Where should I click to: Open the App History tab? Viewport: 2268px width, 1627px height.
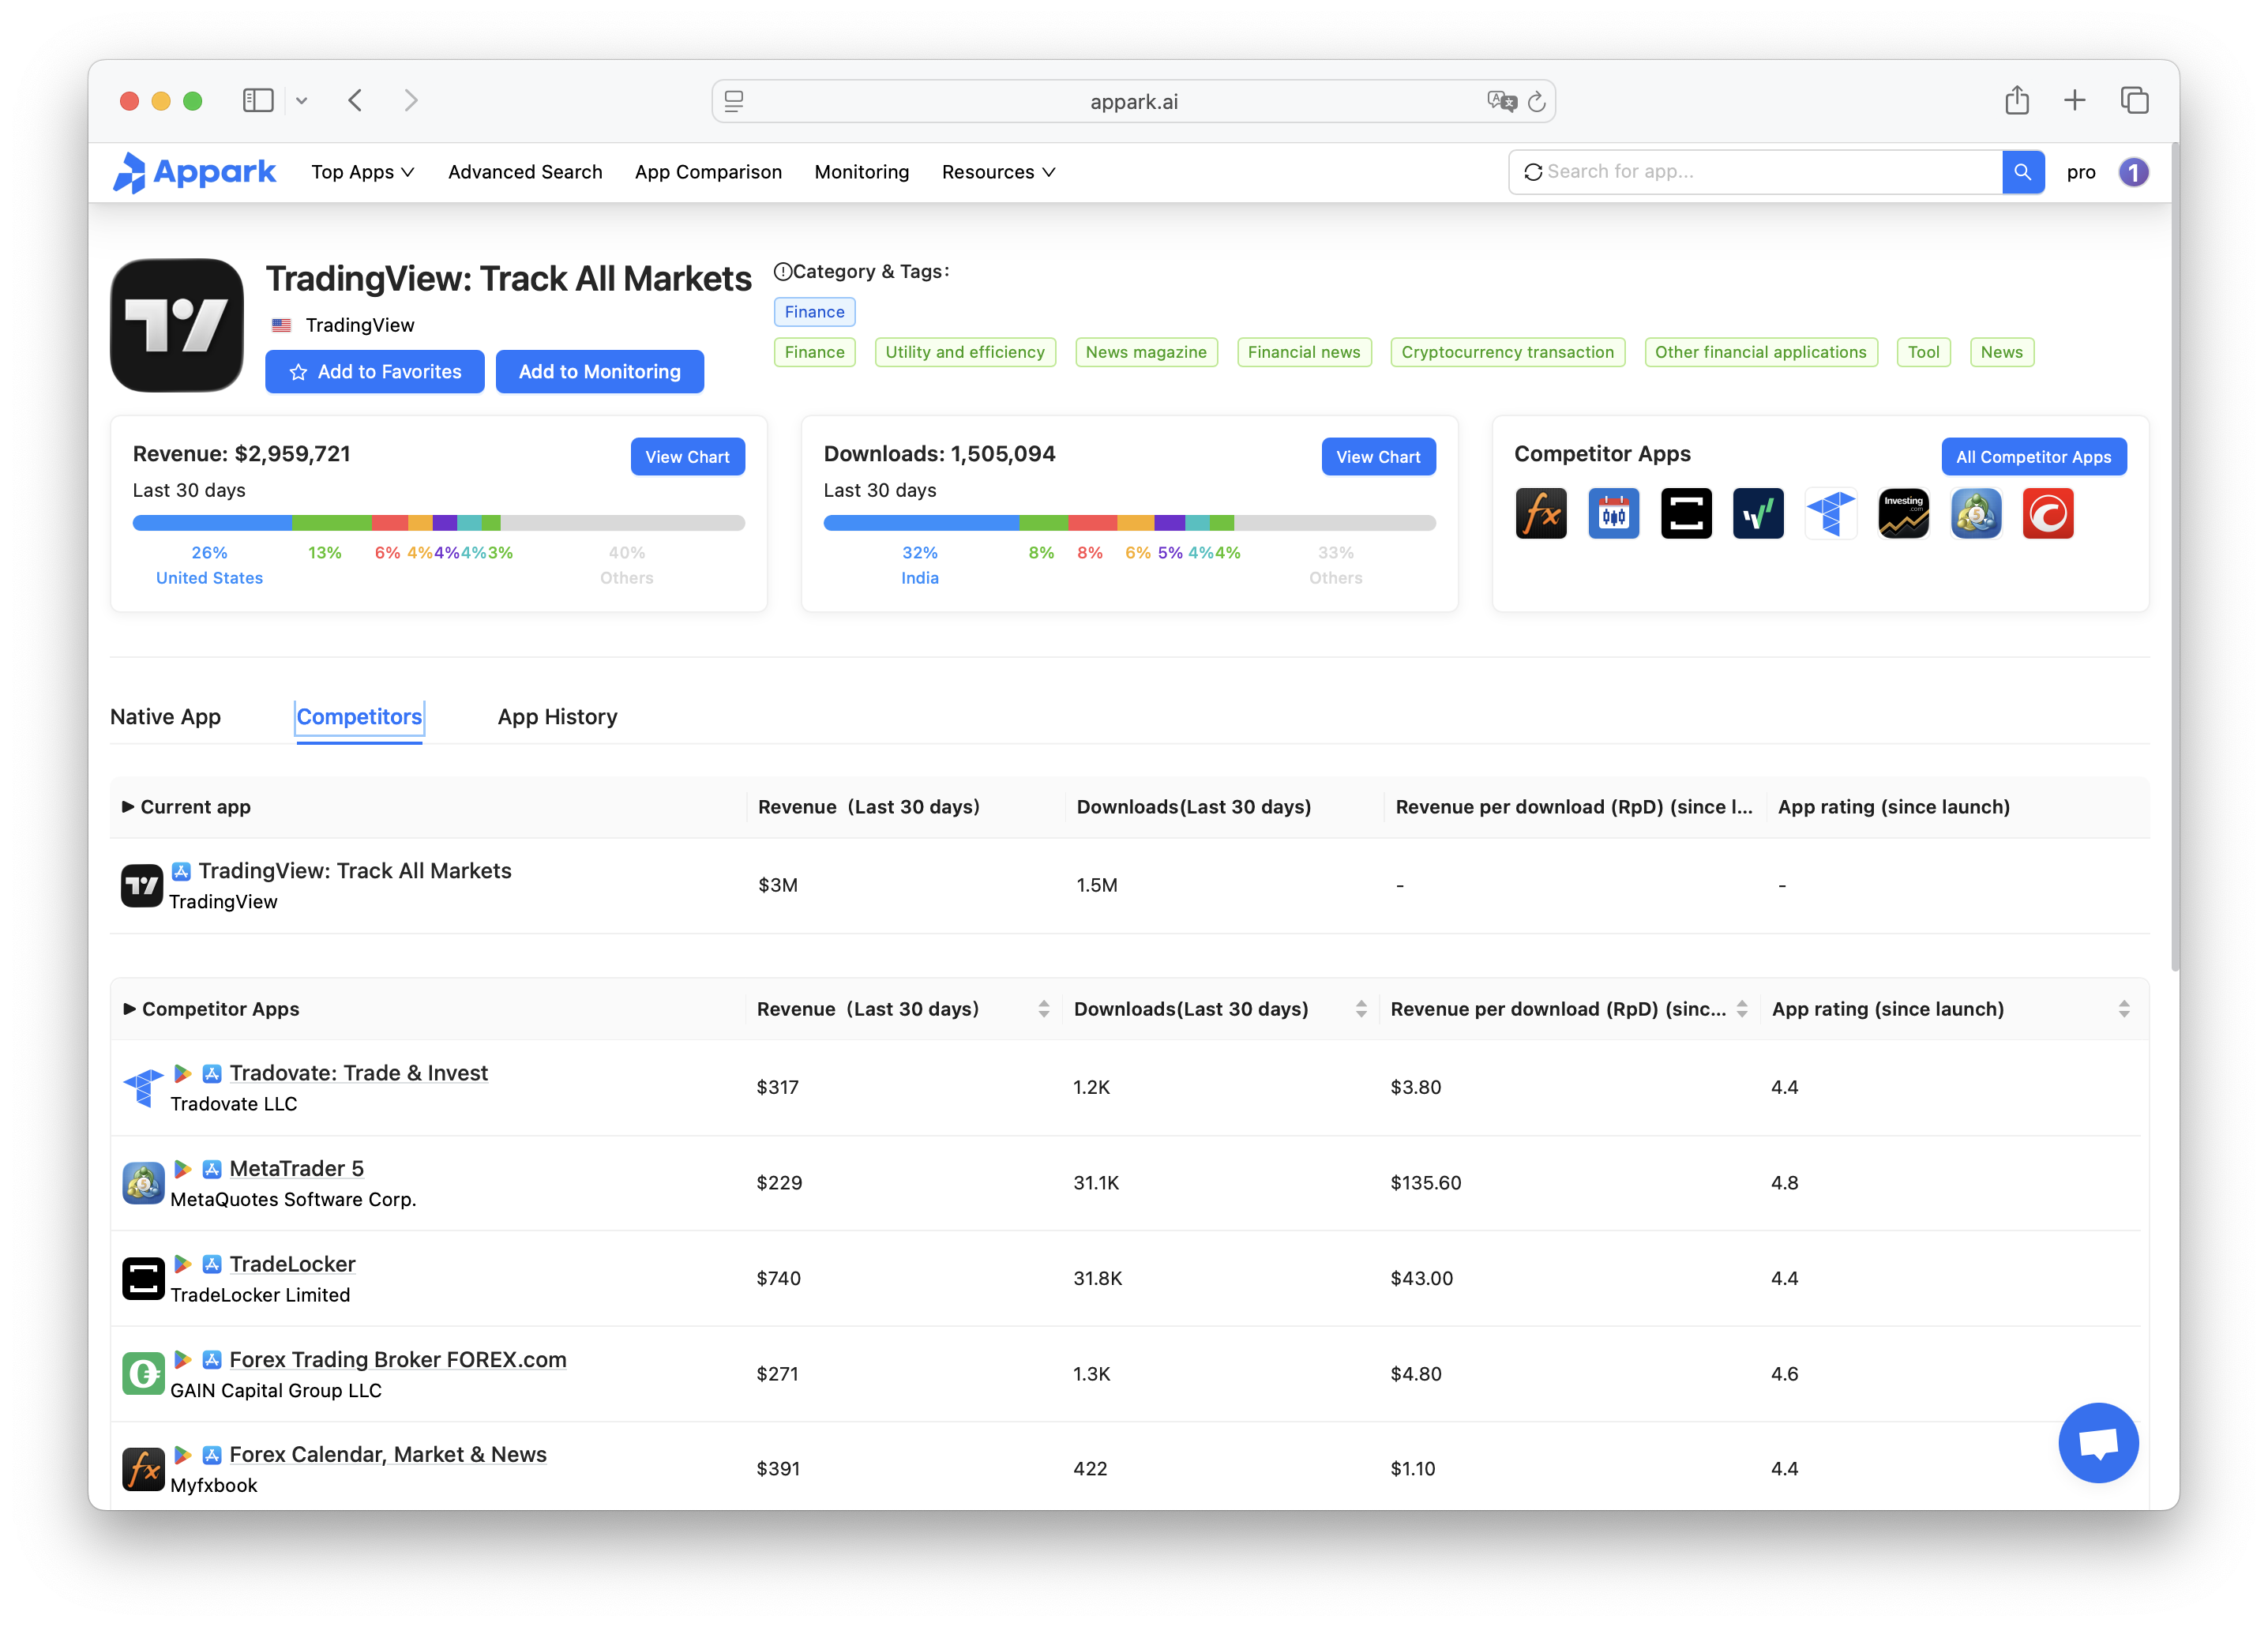557,716
